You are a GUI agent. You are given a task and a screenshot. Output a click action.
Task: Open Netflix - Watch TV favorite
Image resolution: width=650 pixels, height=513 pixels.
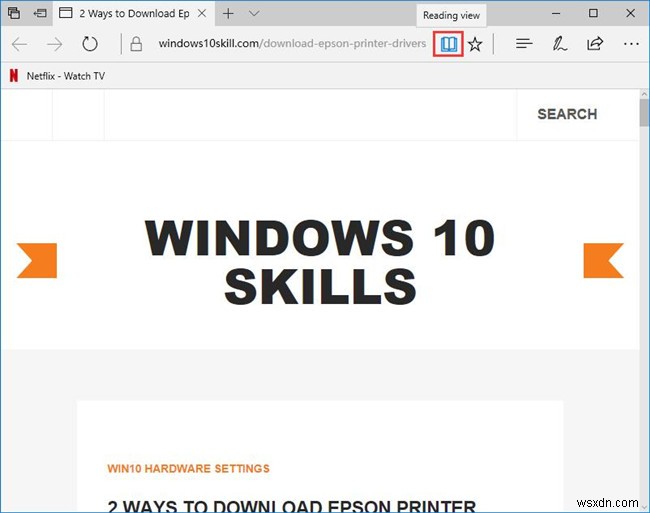click(57, 76)
